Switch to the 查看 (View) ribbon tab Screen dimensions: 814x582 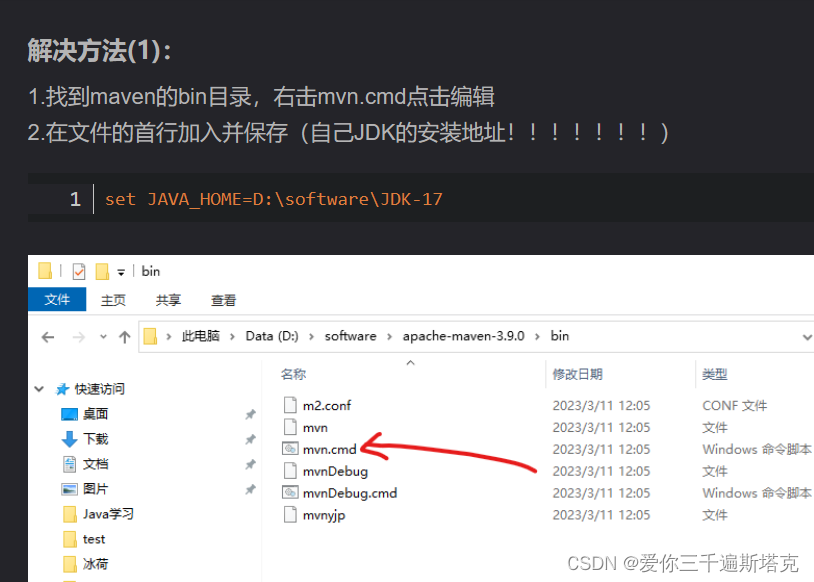[222, 299]
